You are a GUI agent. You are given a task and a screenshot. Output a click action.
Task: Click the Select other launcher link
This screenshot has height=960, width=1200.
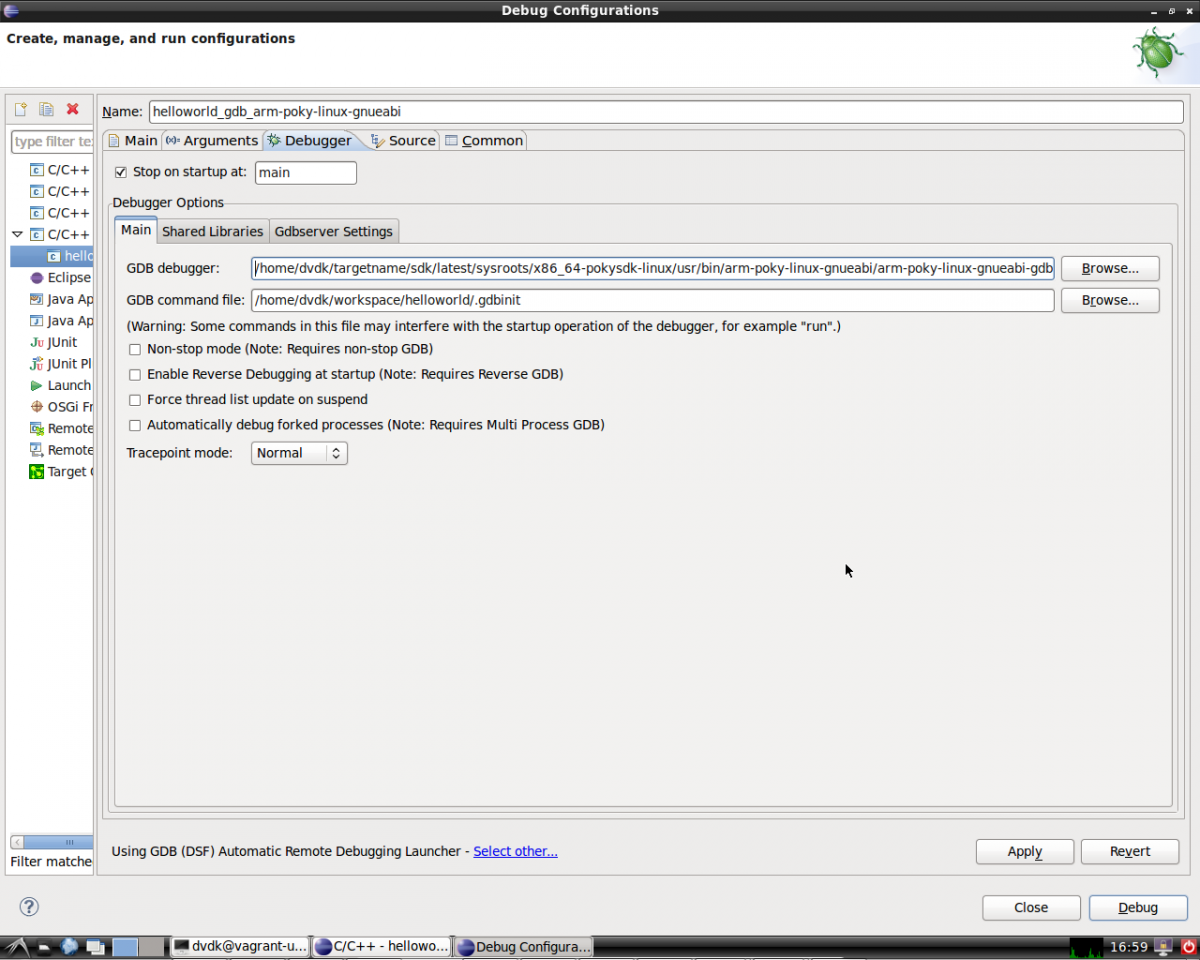[515, 851]
